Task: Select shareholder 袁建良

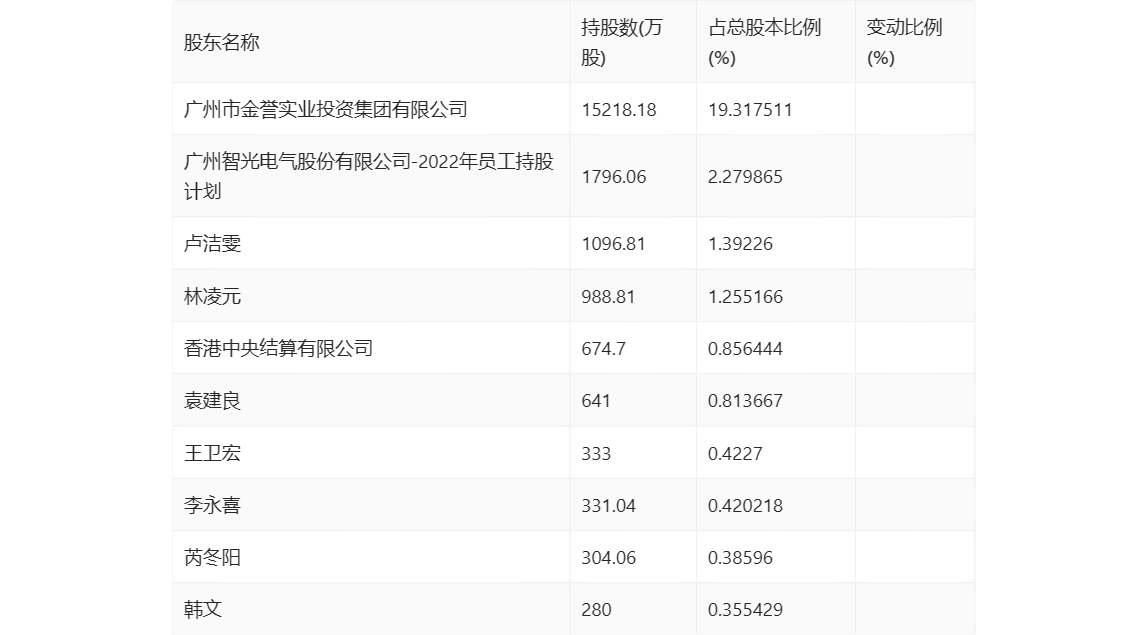Action: click(x=212, y=401)
